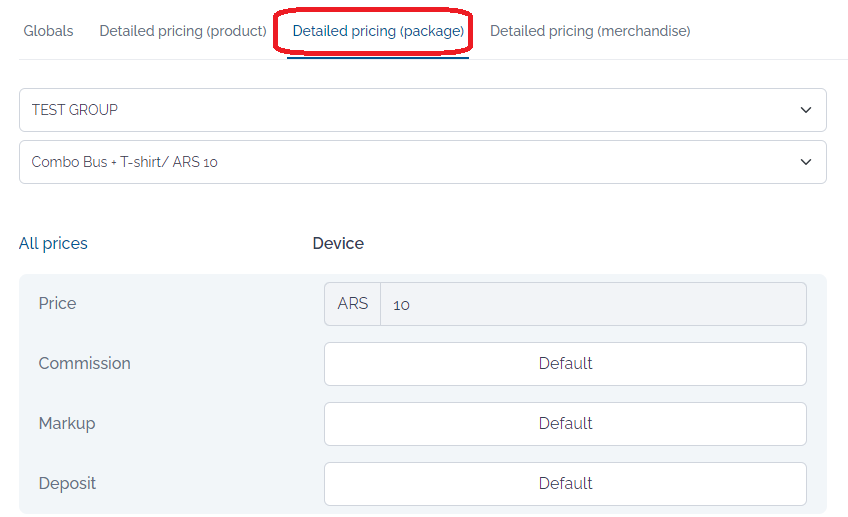Click the Device column header
This screenshot has height=517, width=848.
(x=338, y=243)
